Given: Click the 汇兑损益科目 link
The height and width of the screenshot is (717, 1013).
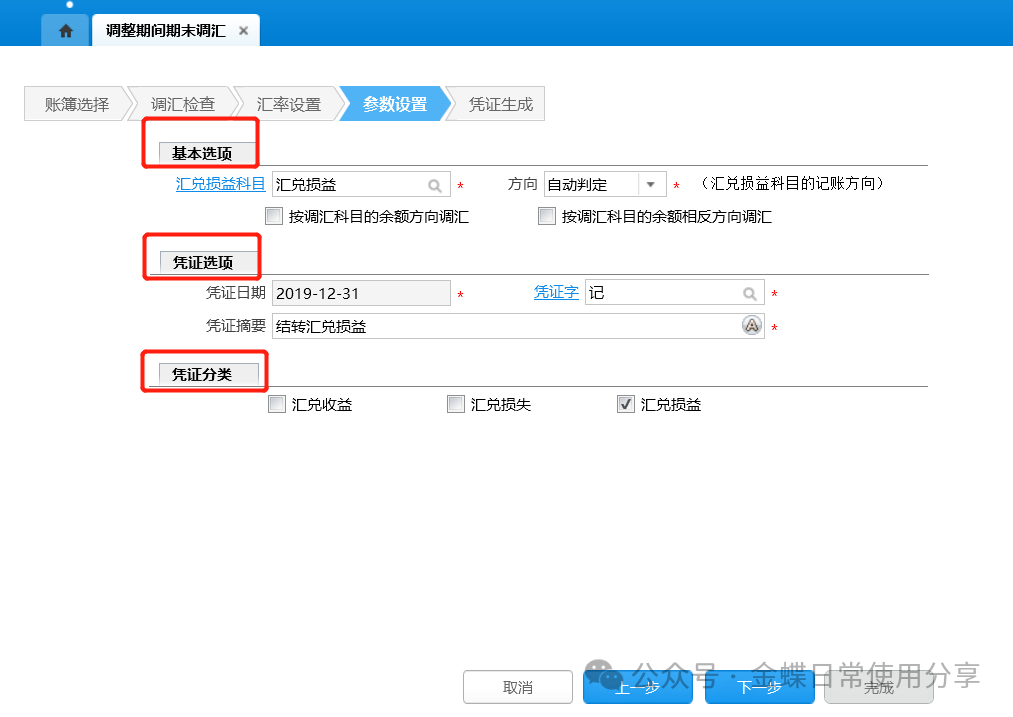Looking at the screenshot, I should [220, 184].
